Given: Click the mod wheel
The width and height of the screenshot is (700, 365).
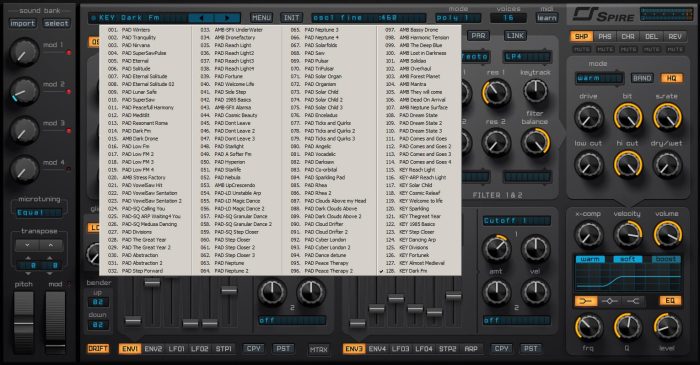Looking at the screenshot, I should (55, 323).
